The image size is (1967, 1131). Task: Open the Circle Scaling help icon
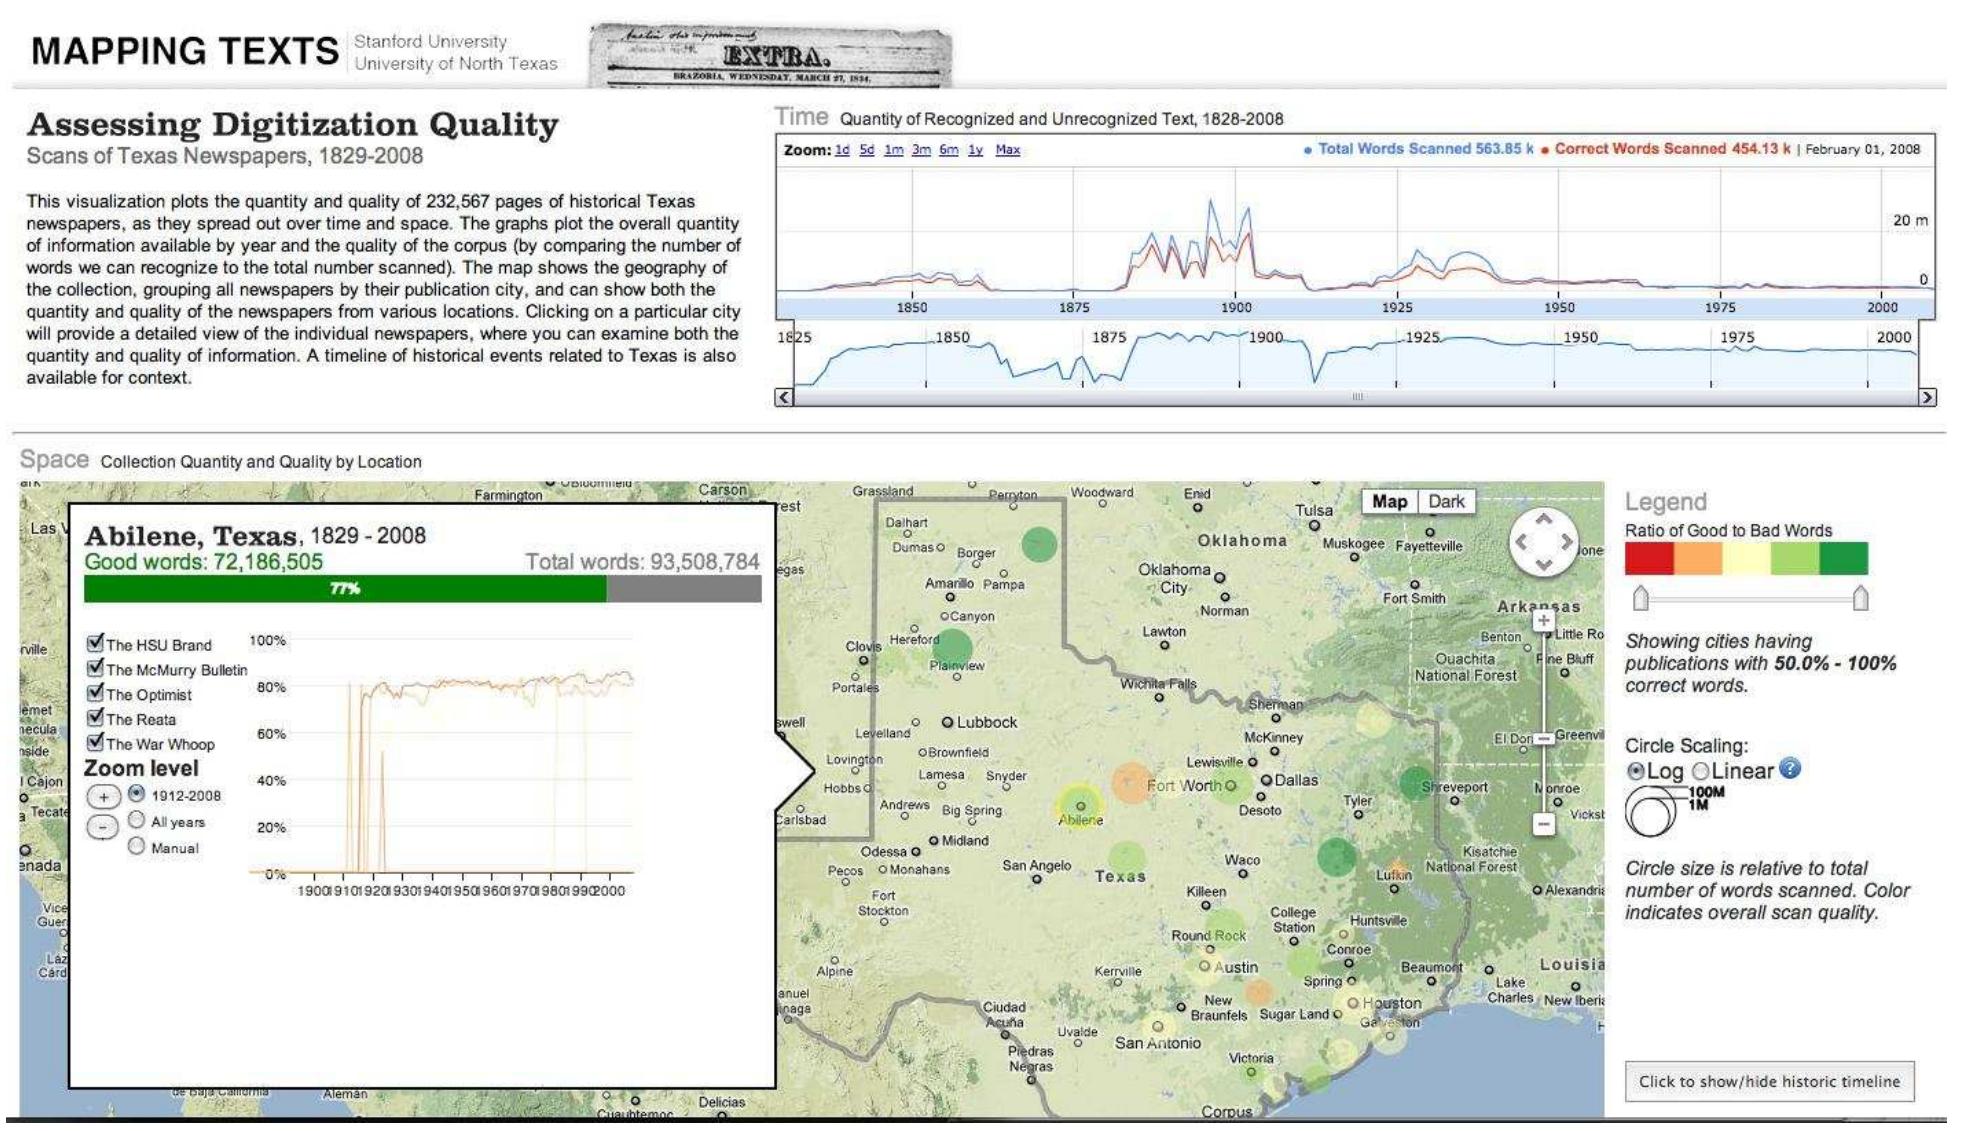(x=1790, y=769)
